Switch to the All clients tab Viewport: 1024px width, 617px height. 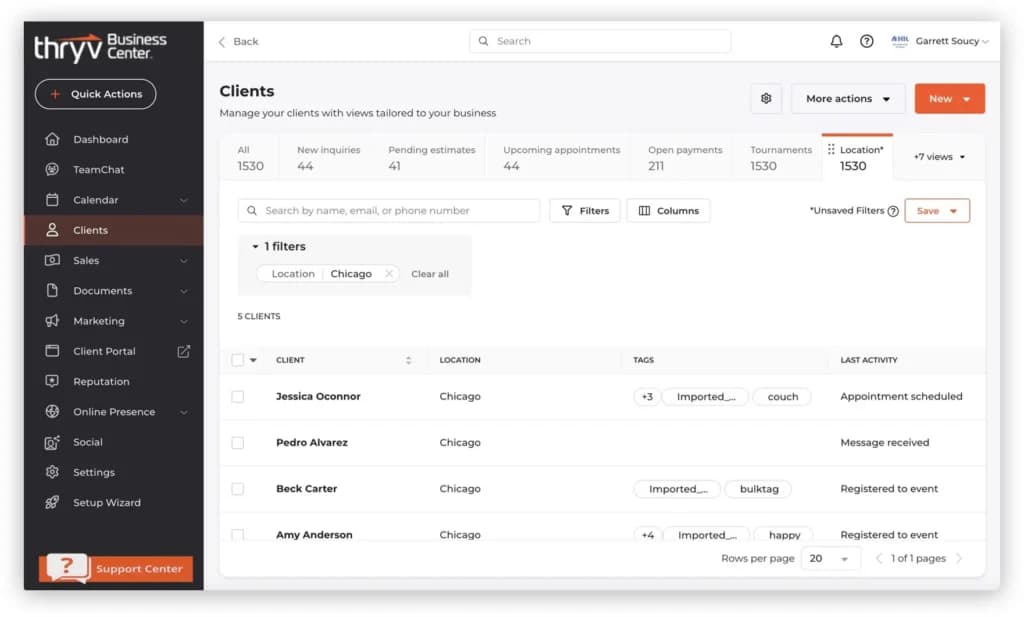point(250,158)
